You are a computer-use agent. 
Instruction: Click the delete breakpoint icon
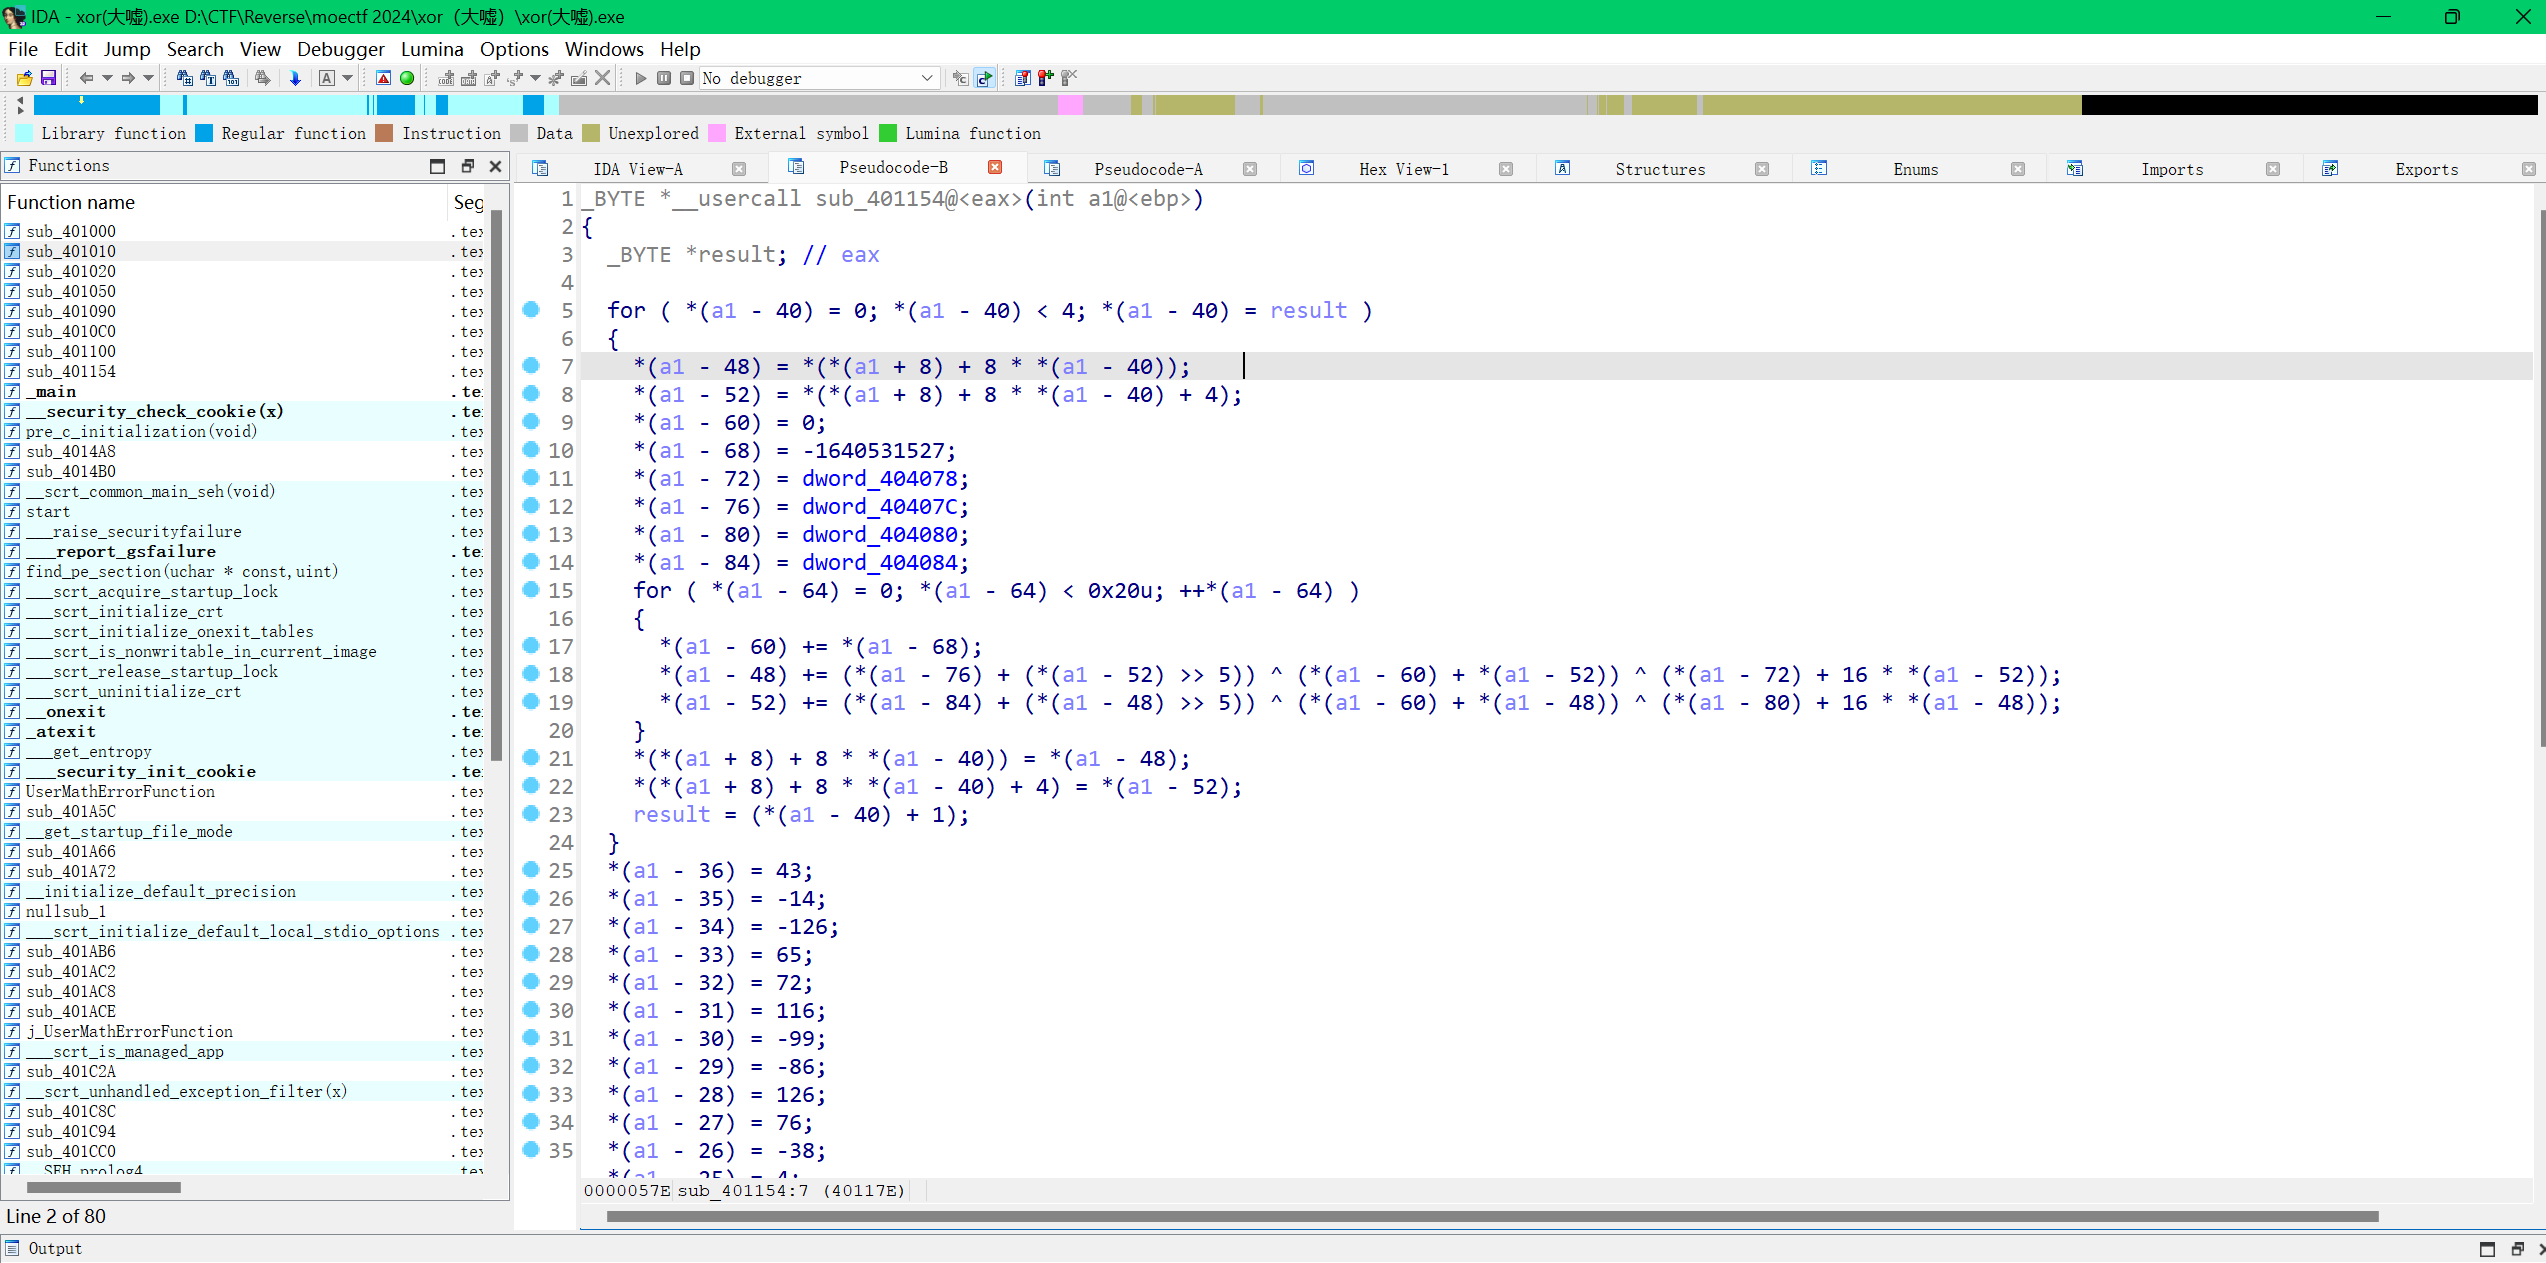[x=1069, y=78]
